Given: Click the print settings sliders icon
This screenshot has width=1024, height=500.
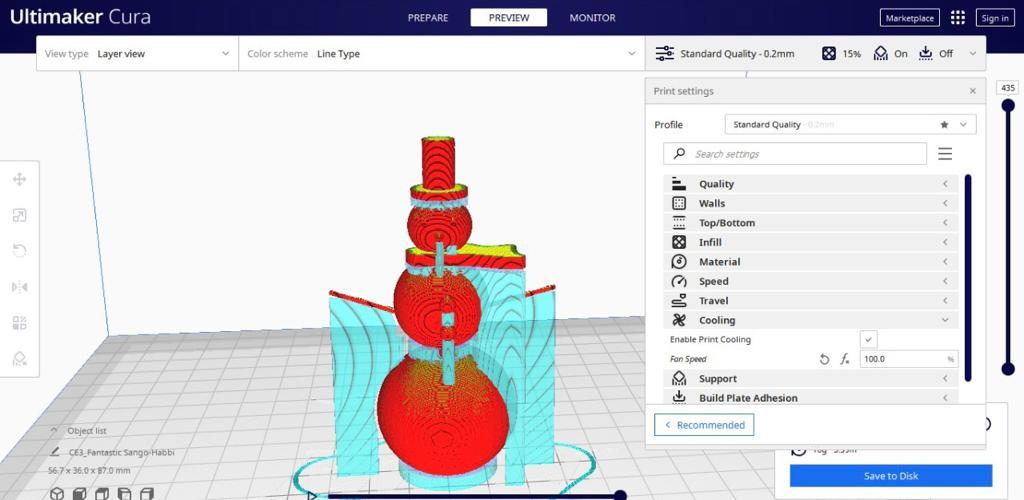Looking at the screenshot, I should [x=665, y=54].
